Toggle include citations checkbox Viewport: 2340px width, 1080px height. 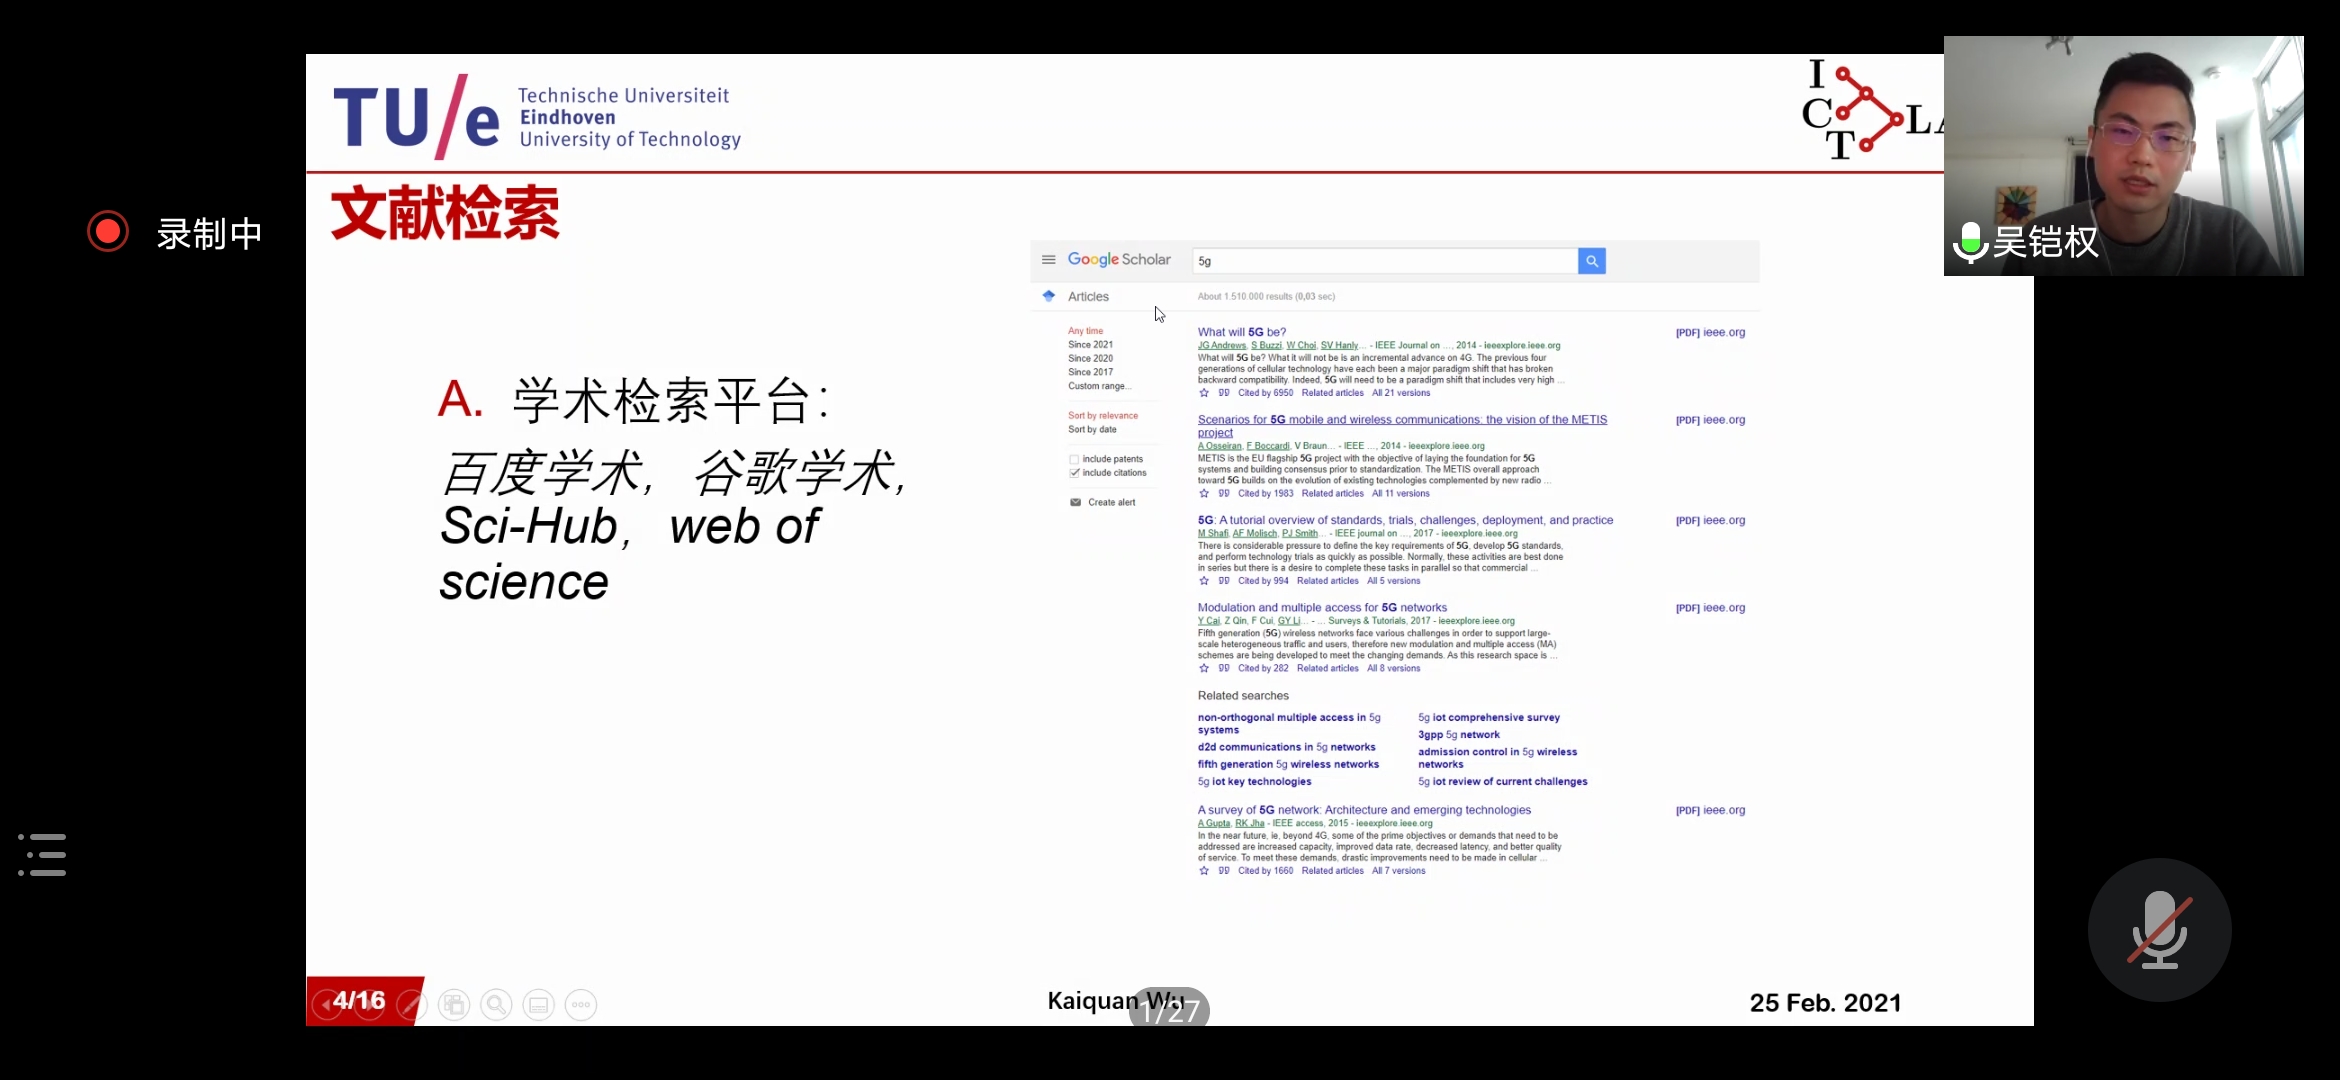(x=1075, y=473)
